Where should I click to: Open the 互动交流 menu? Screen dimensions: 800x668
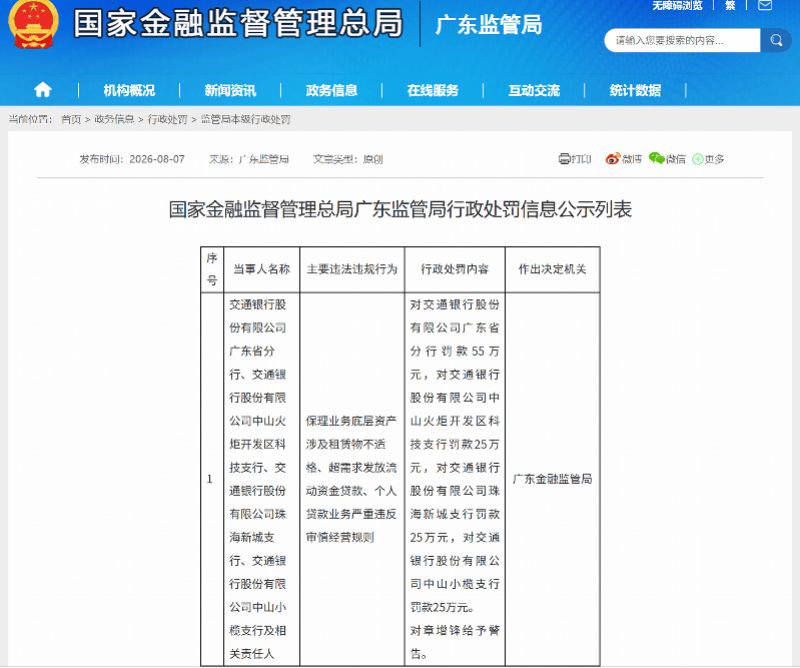click(534, 90)
